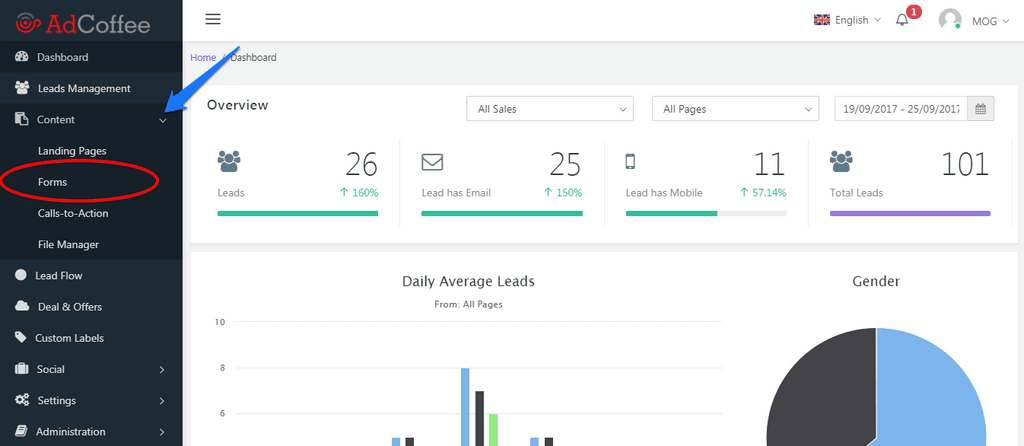
Task: Click the Administration book icon
Action: point(22,432)
